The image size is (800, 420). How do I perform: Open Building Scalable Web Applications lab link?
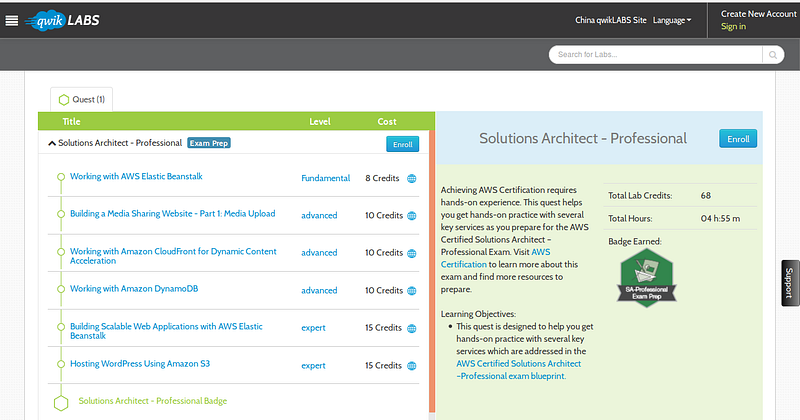[x=166, y=331]
